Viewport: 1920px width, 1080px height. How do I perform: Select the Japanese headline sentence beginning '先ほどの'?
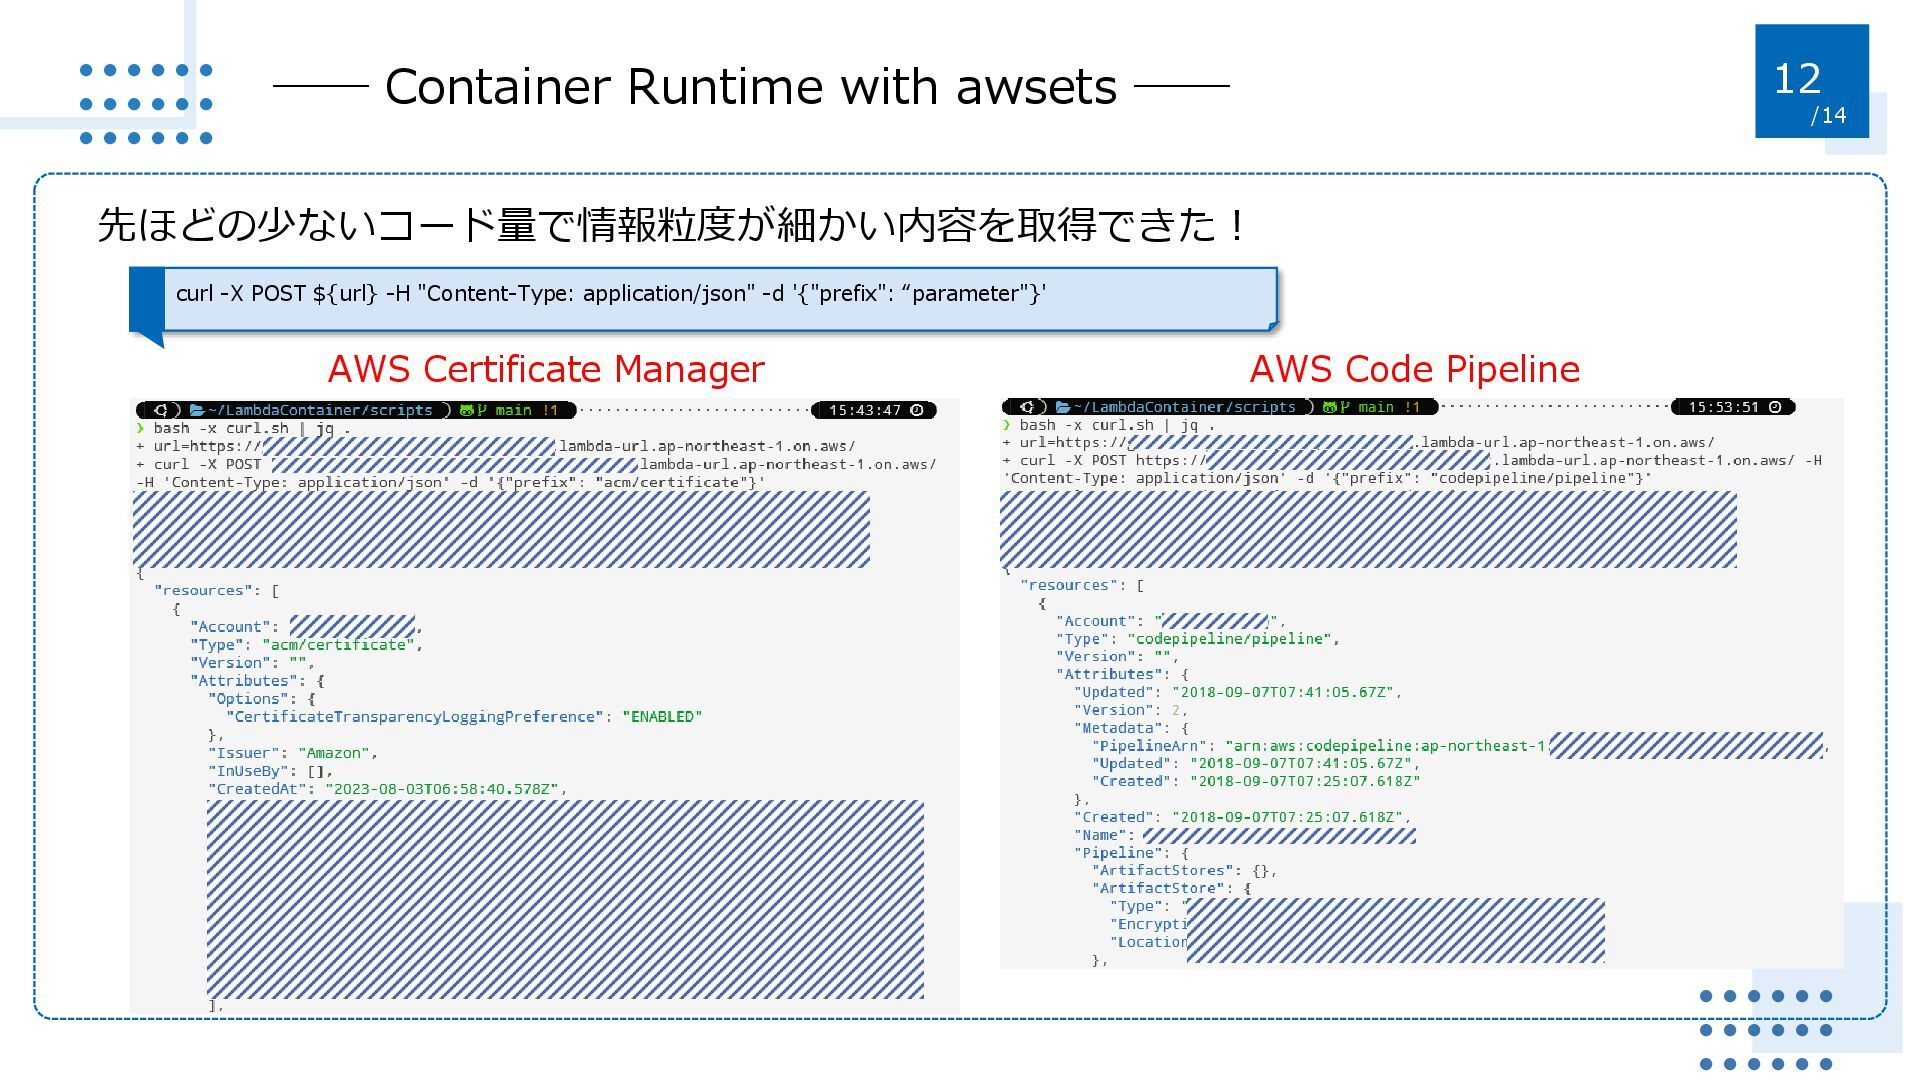pos(672,224)
